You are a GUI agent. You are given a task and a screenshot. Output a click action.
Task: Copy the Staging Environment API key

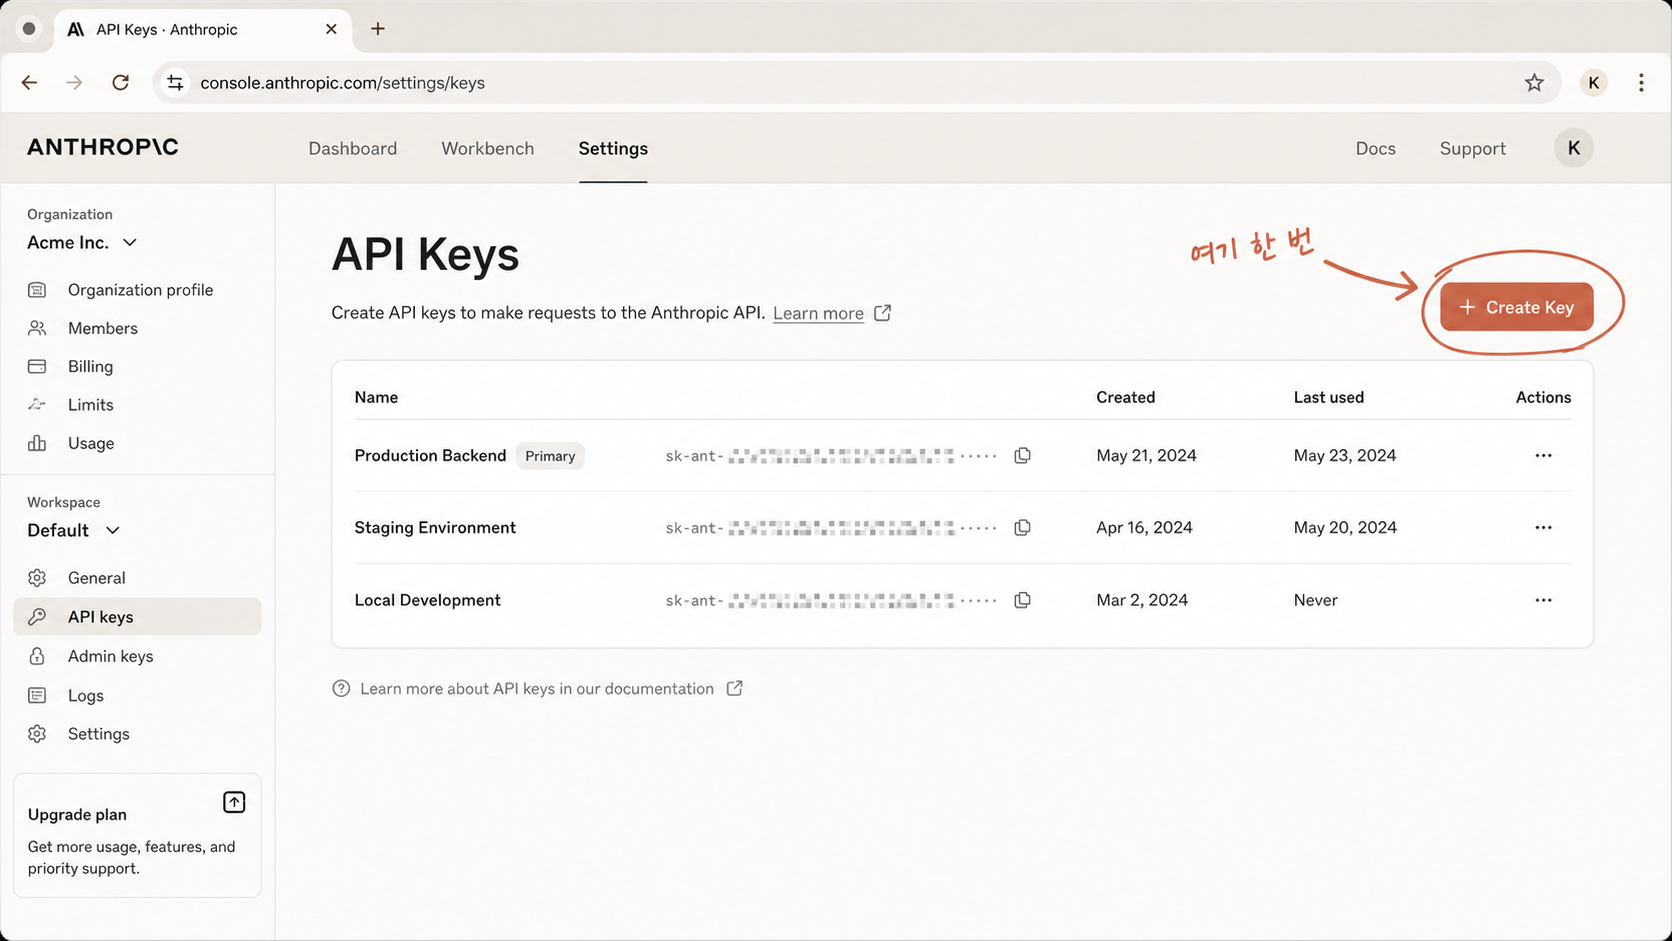coord(1022,527)
